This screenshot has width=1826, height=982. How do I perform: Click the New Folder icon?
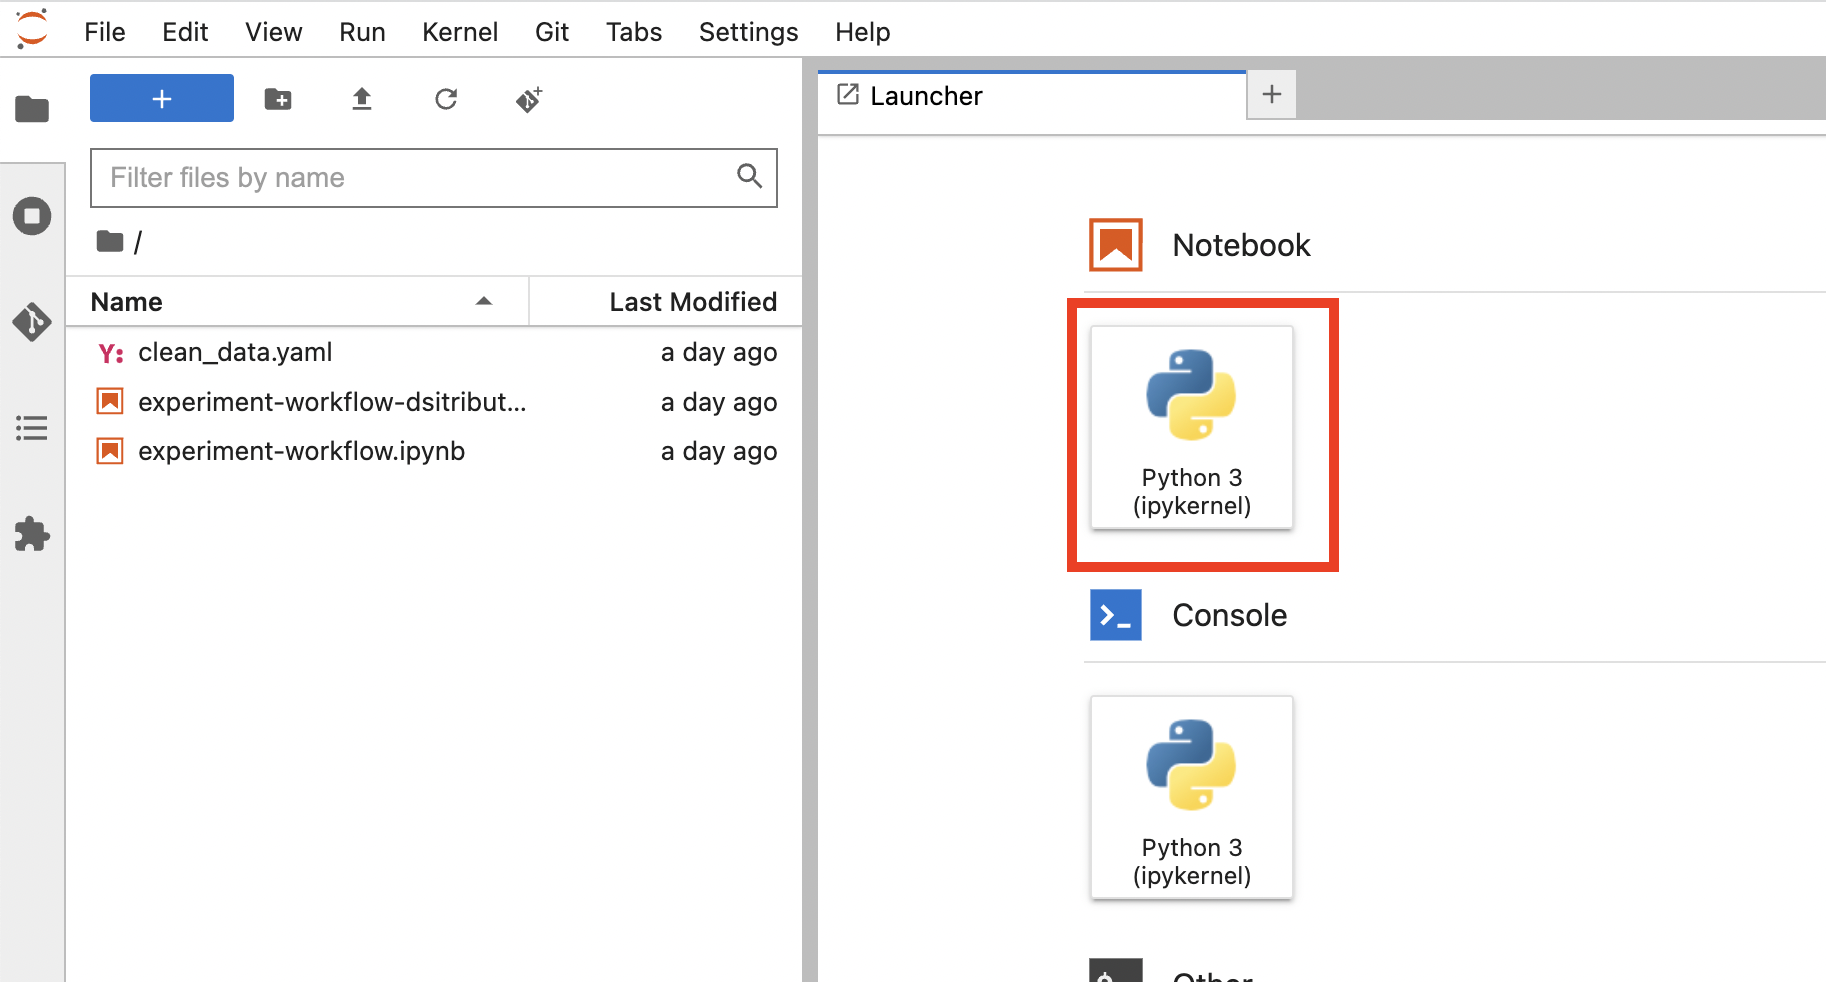(x=278, y=99)
